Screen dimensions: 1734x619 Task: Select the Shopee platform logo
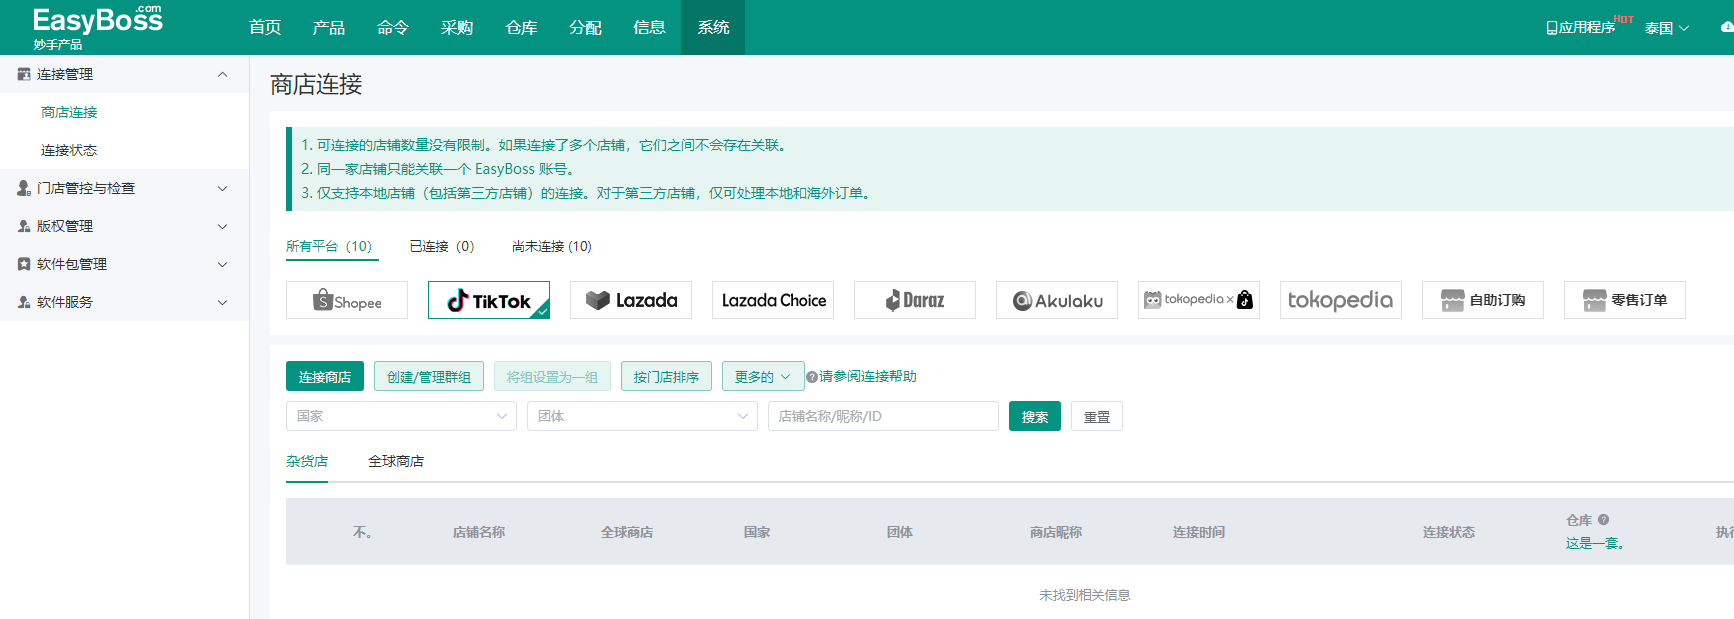tap(347, 301)
